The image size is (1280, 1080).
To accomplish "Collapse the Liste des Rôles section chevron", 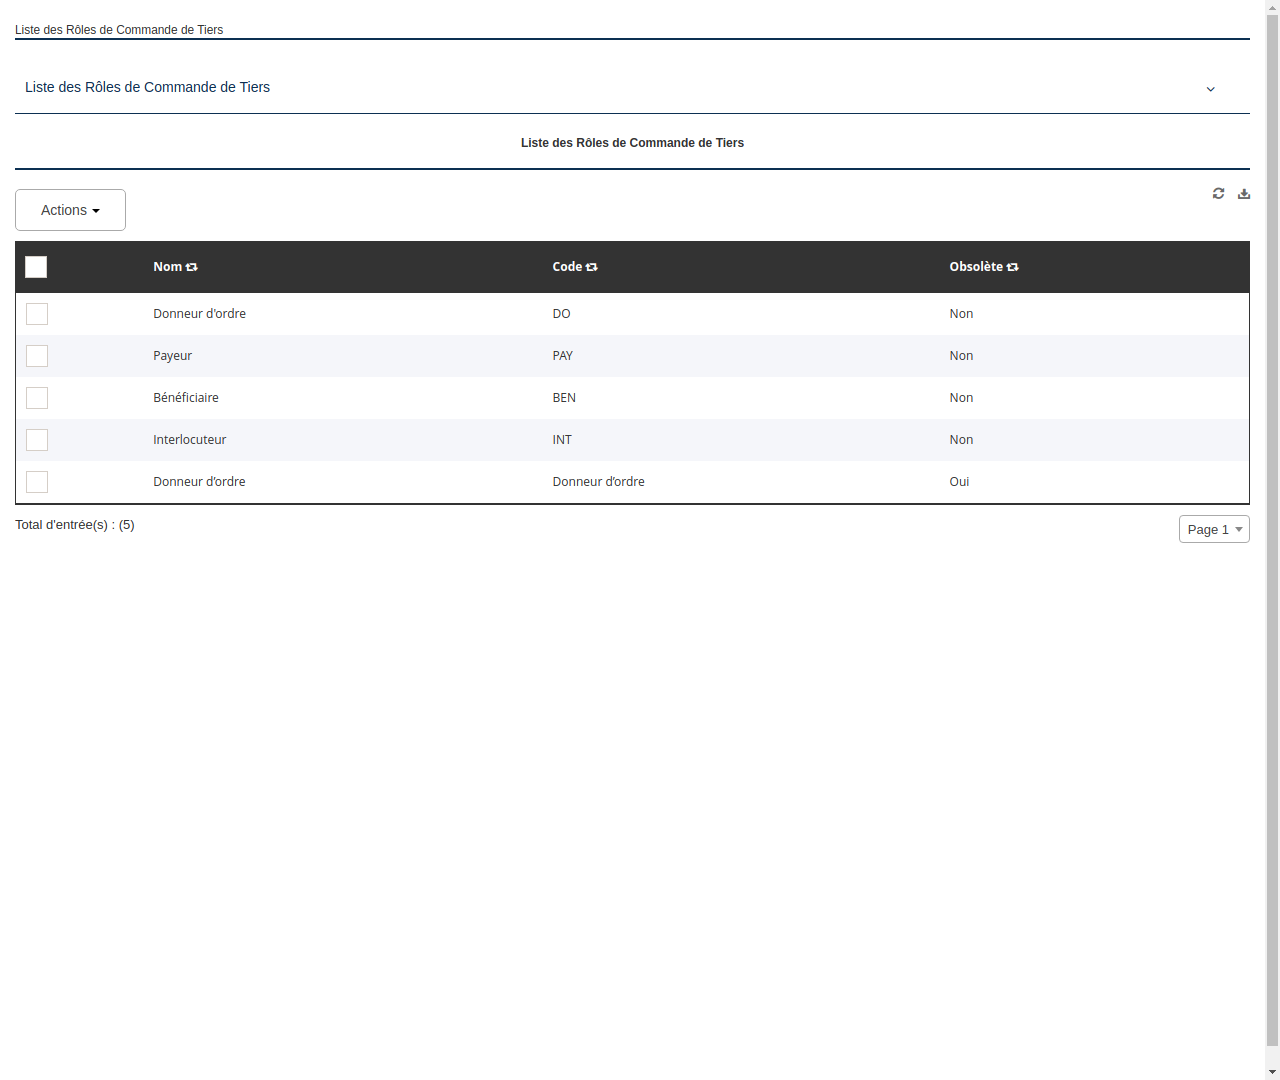I will tap(1210, 89).
